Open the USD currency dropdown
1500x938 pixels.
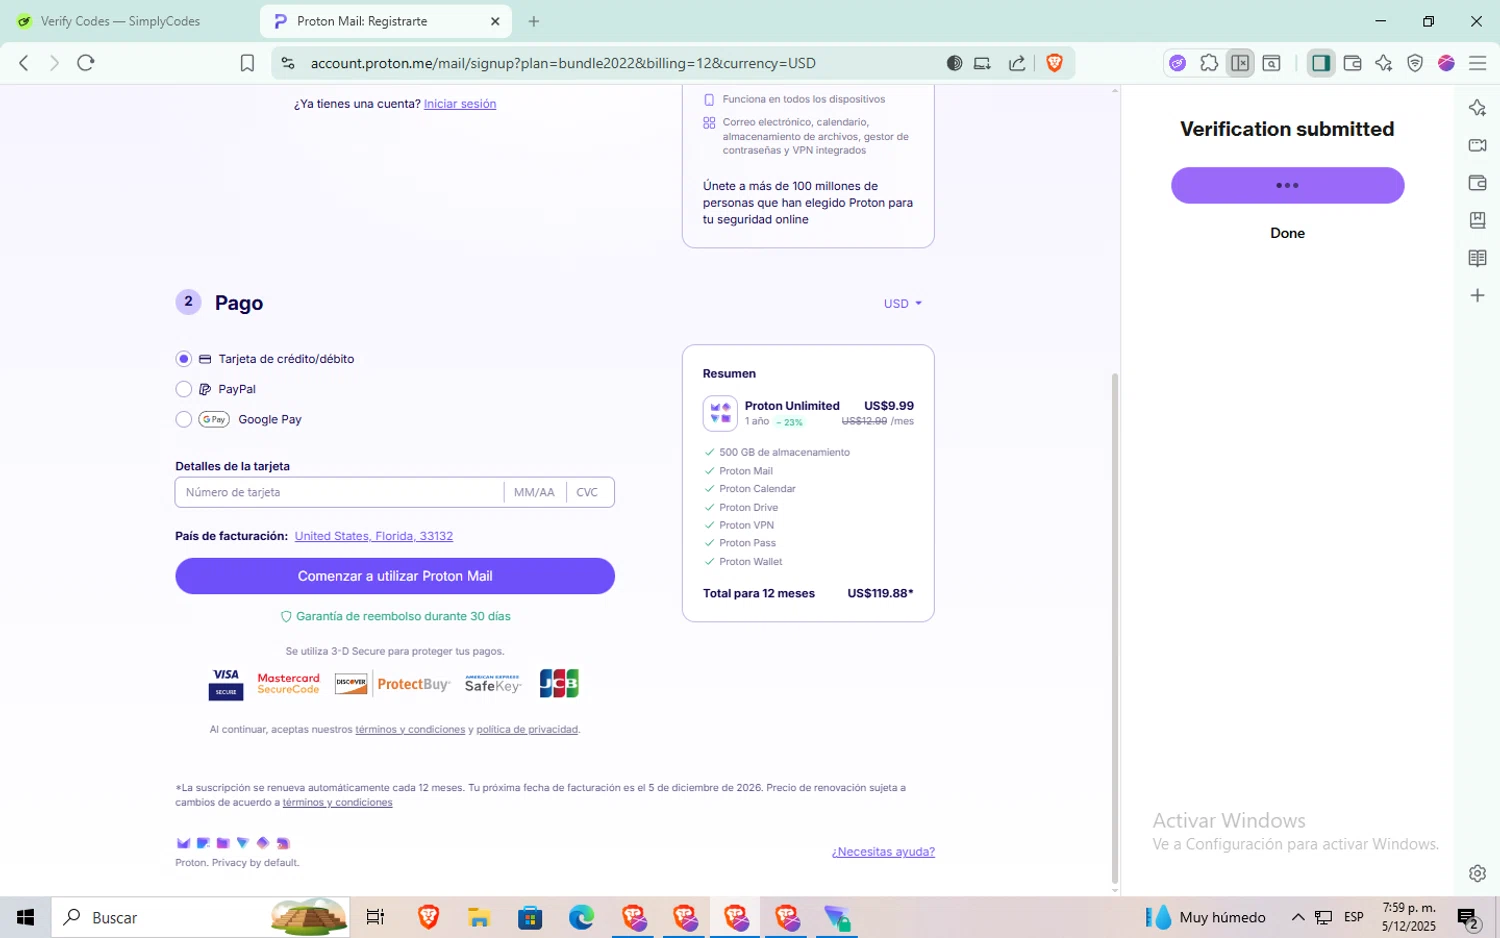pyautogui.click(x=902, y=303)
